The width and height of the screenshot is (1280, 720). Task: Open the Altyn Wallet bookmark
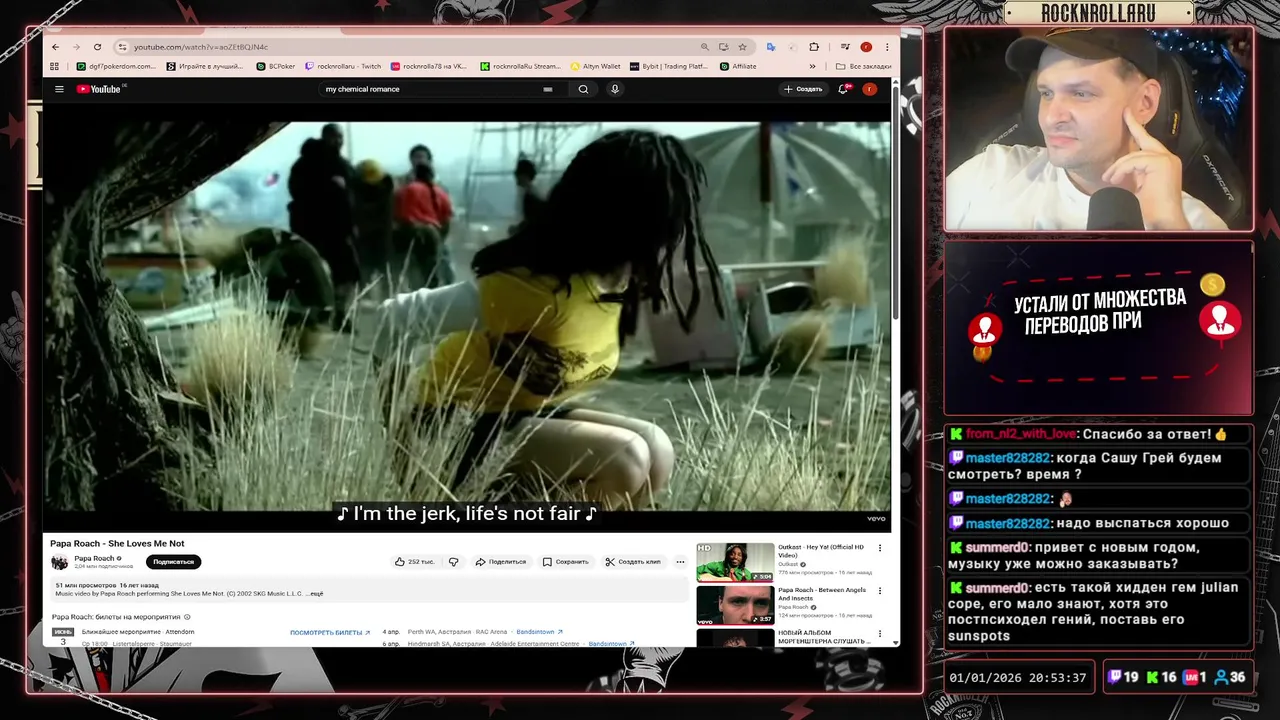pos(596,66)
